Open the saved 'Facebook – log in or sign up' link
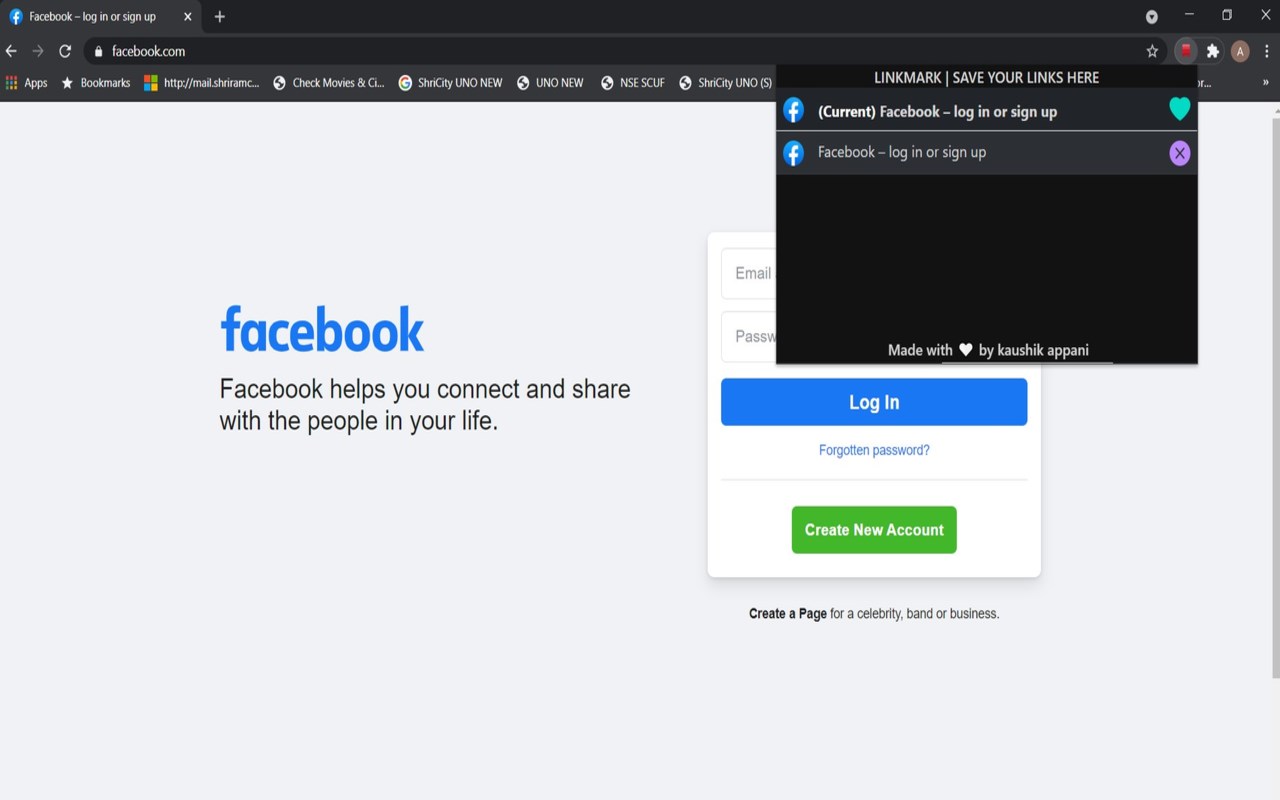 point(902,152)
